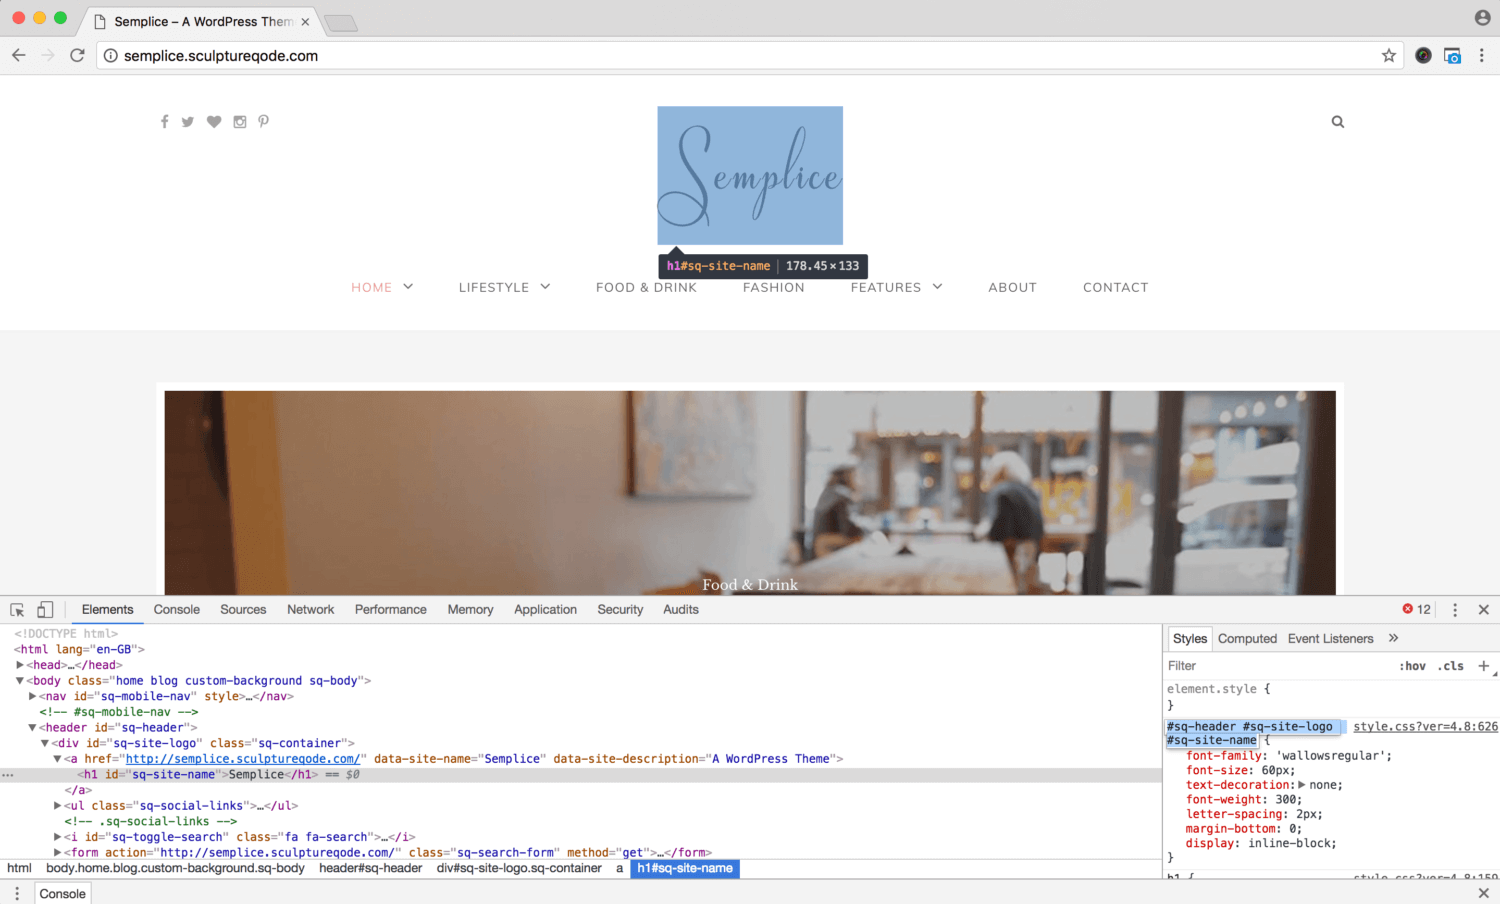The width and height of the screenshot is (1500, 904).
Task: Expand text-decoration shorthand triangle
Action: click(x=1302, y=785)
